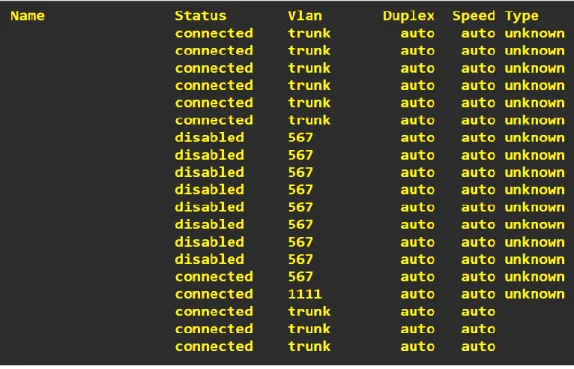Click the first disabled status entry
Viewport: 574px width, 369px height.
(209, 138)
